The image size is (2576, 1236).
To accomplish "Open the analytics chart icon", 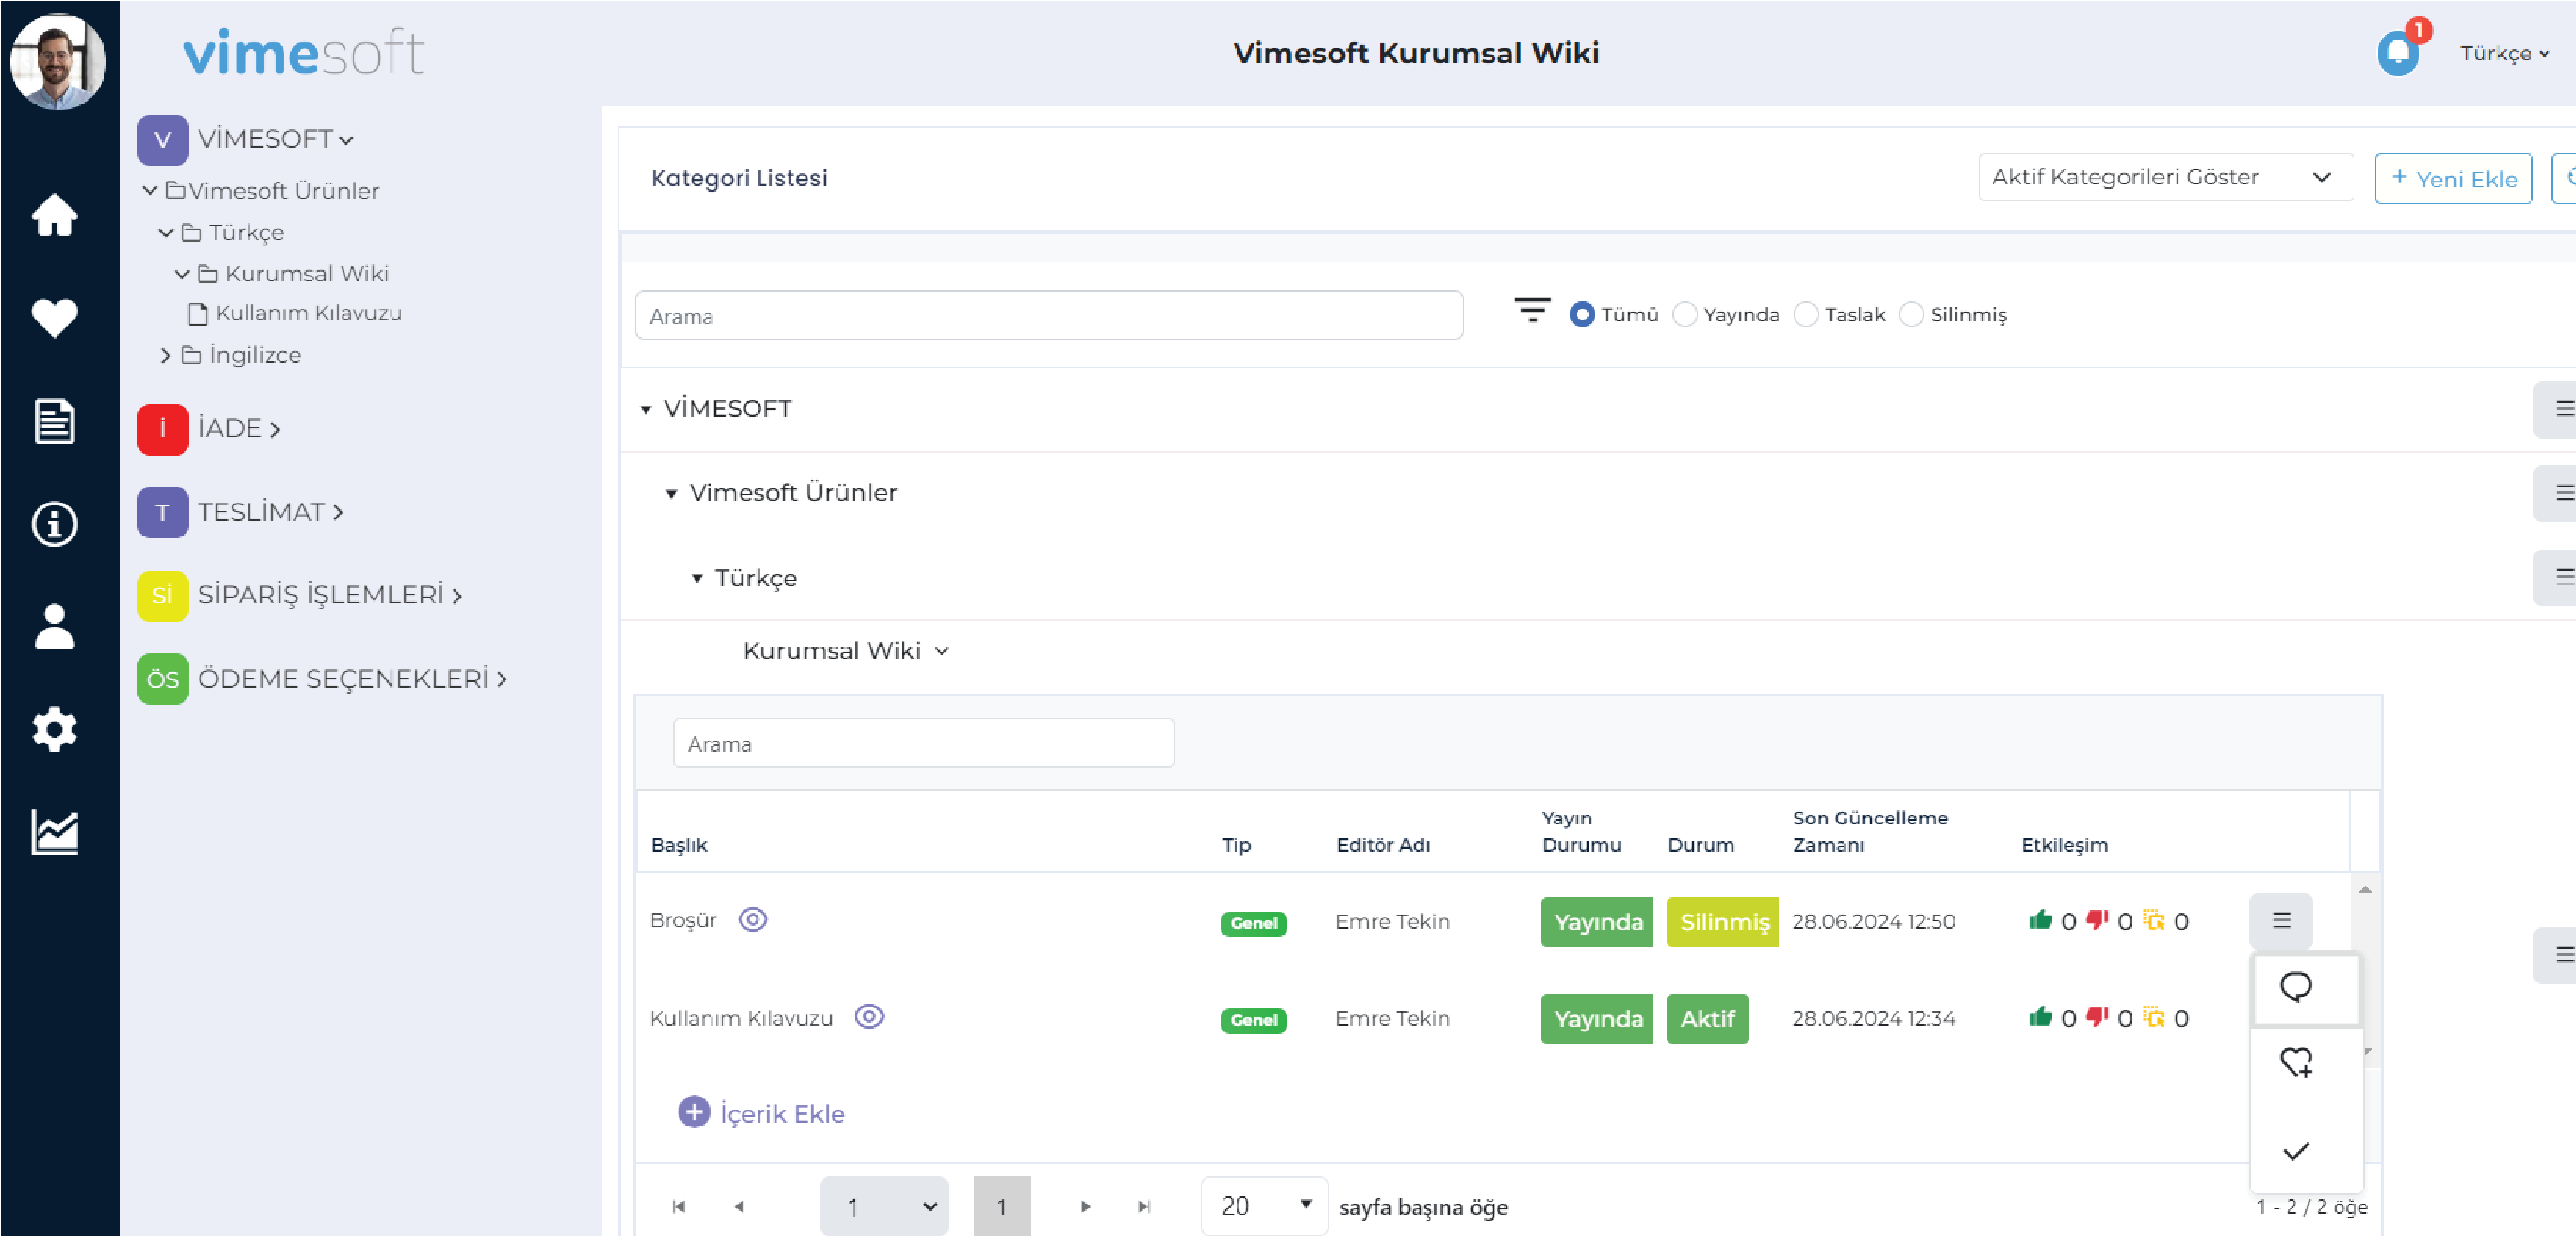I will [54, 832].
